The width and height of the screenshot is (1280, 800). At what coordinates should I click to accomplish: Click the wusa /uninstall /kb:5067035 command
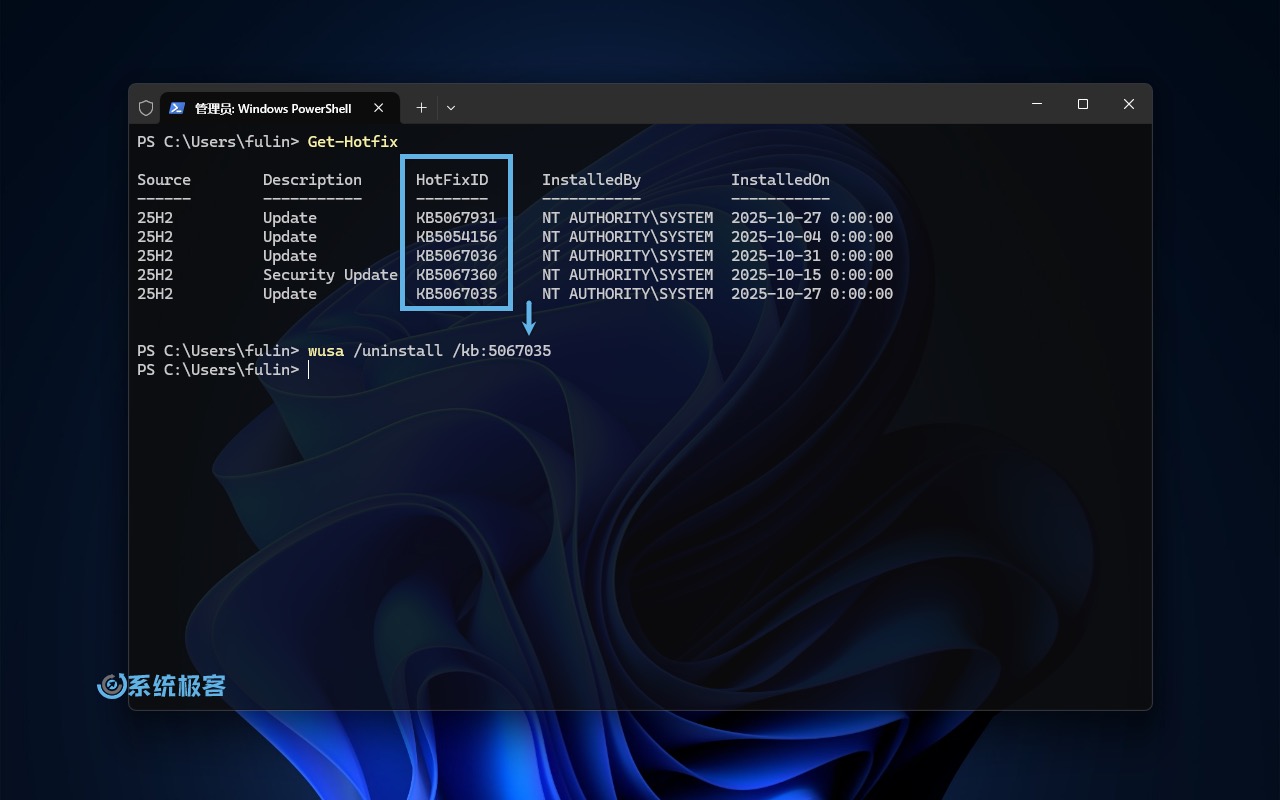coord(430,350)
